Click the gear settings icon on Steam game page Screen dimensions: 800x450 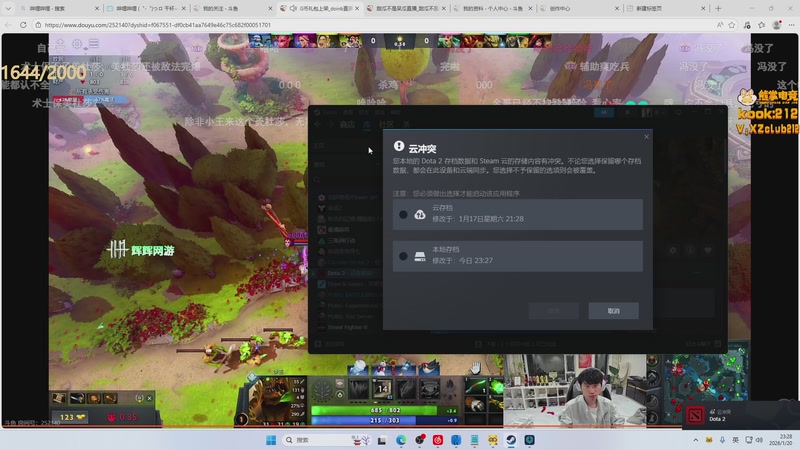[673, 251]
